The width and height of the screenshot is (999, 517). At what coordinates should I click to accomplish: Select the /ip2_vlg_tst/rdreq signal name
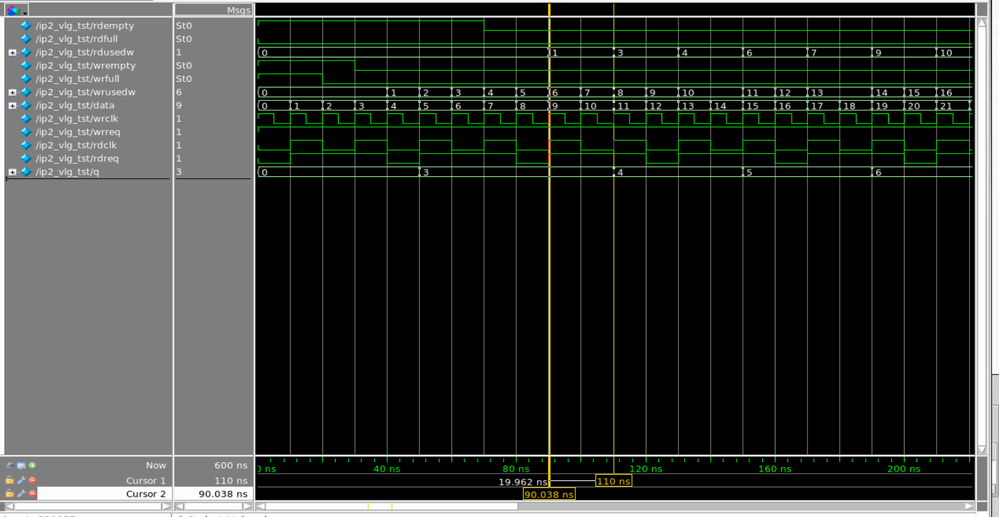point(77,159)
